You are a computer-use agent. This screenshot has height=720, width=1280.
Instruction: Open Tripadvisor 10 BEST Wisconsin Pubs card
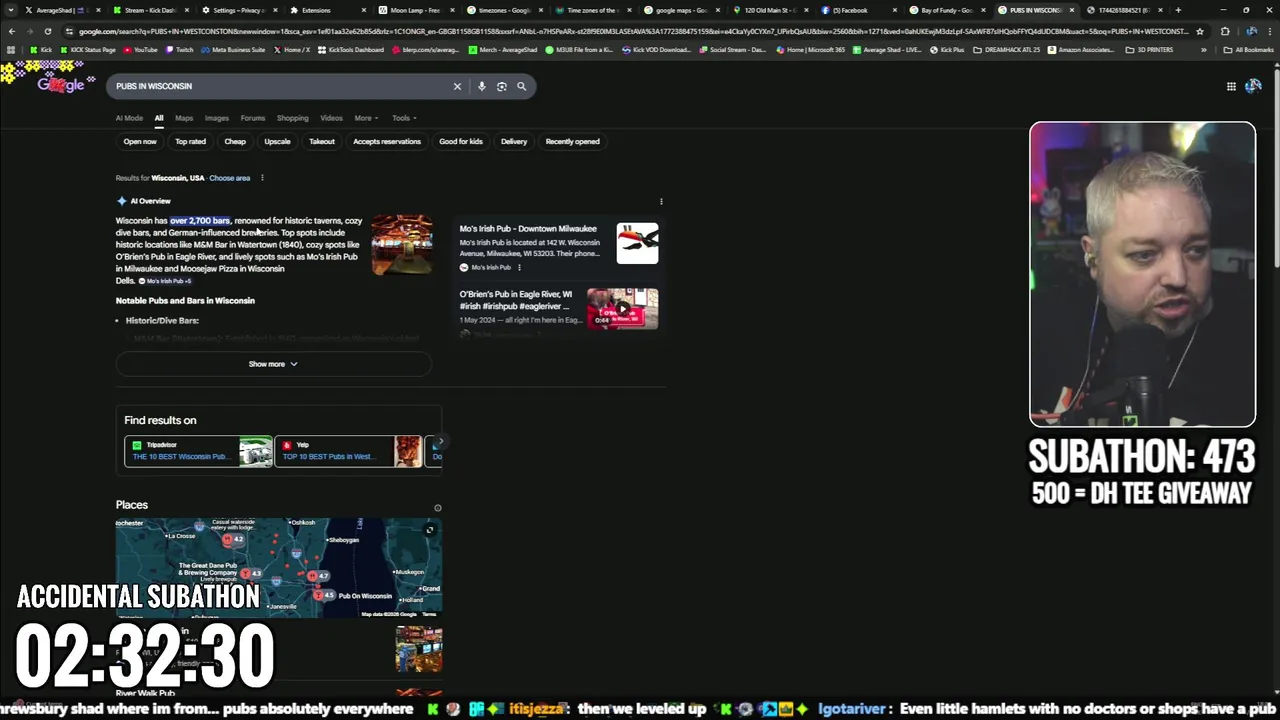198,451
